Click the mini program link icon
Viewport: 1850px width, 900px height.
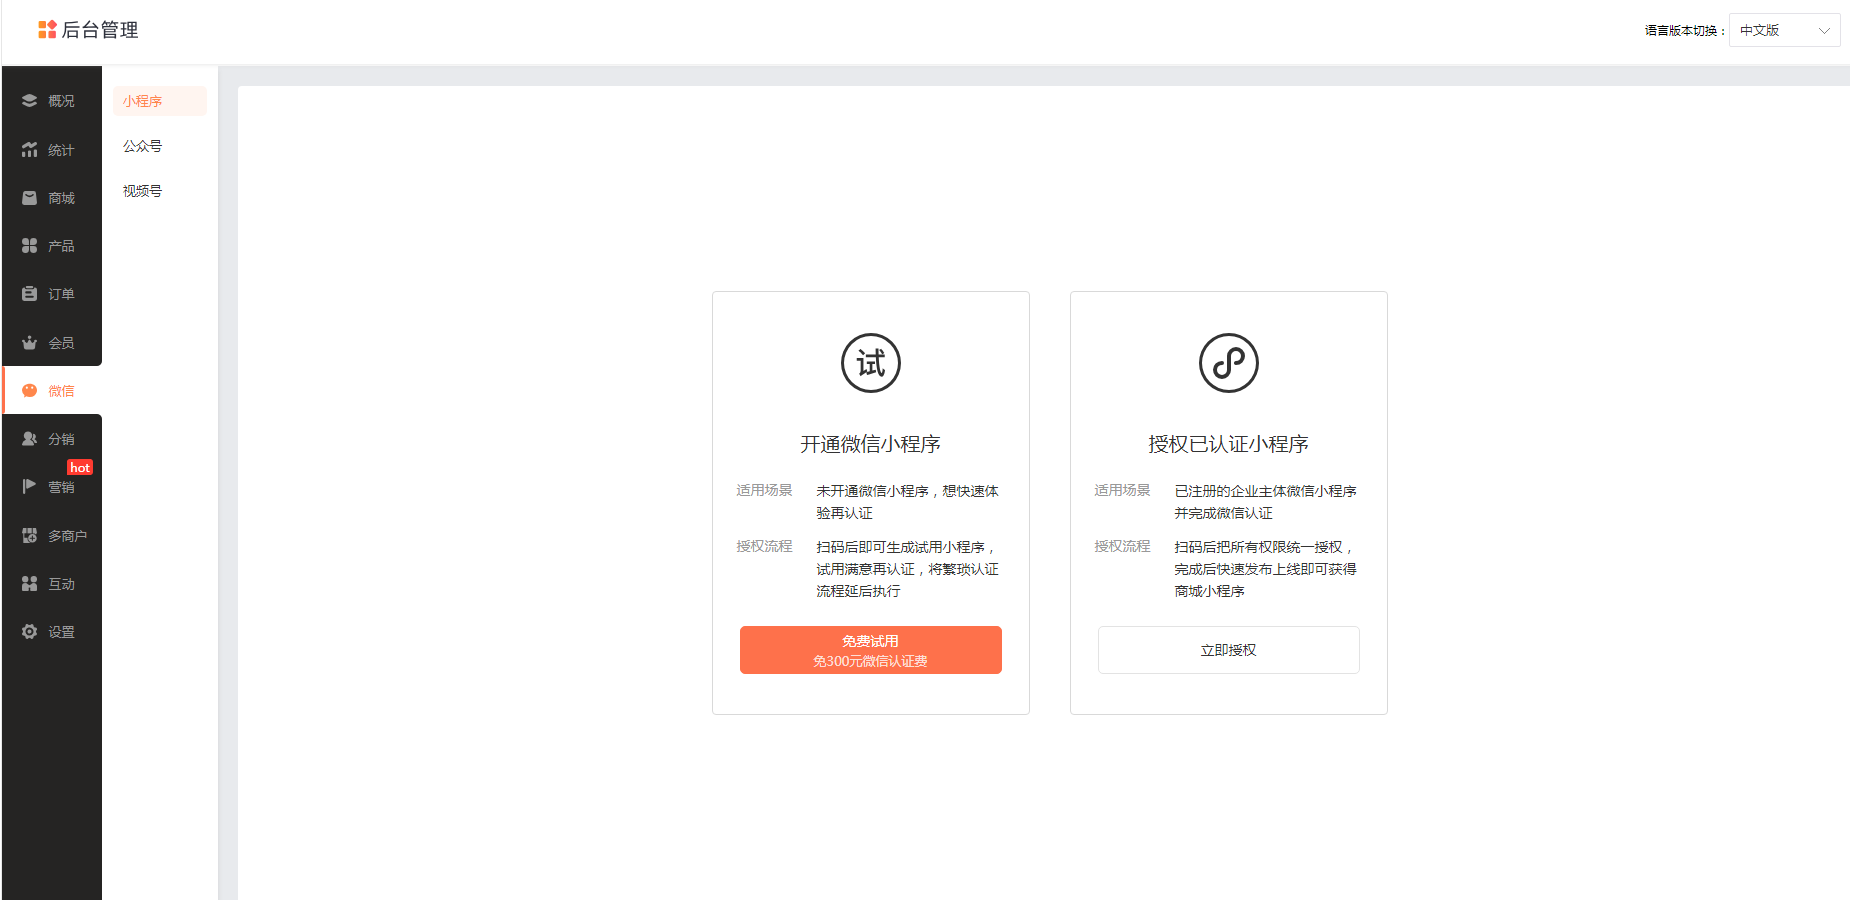pyautogui.click(x=1229, y=363)
